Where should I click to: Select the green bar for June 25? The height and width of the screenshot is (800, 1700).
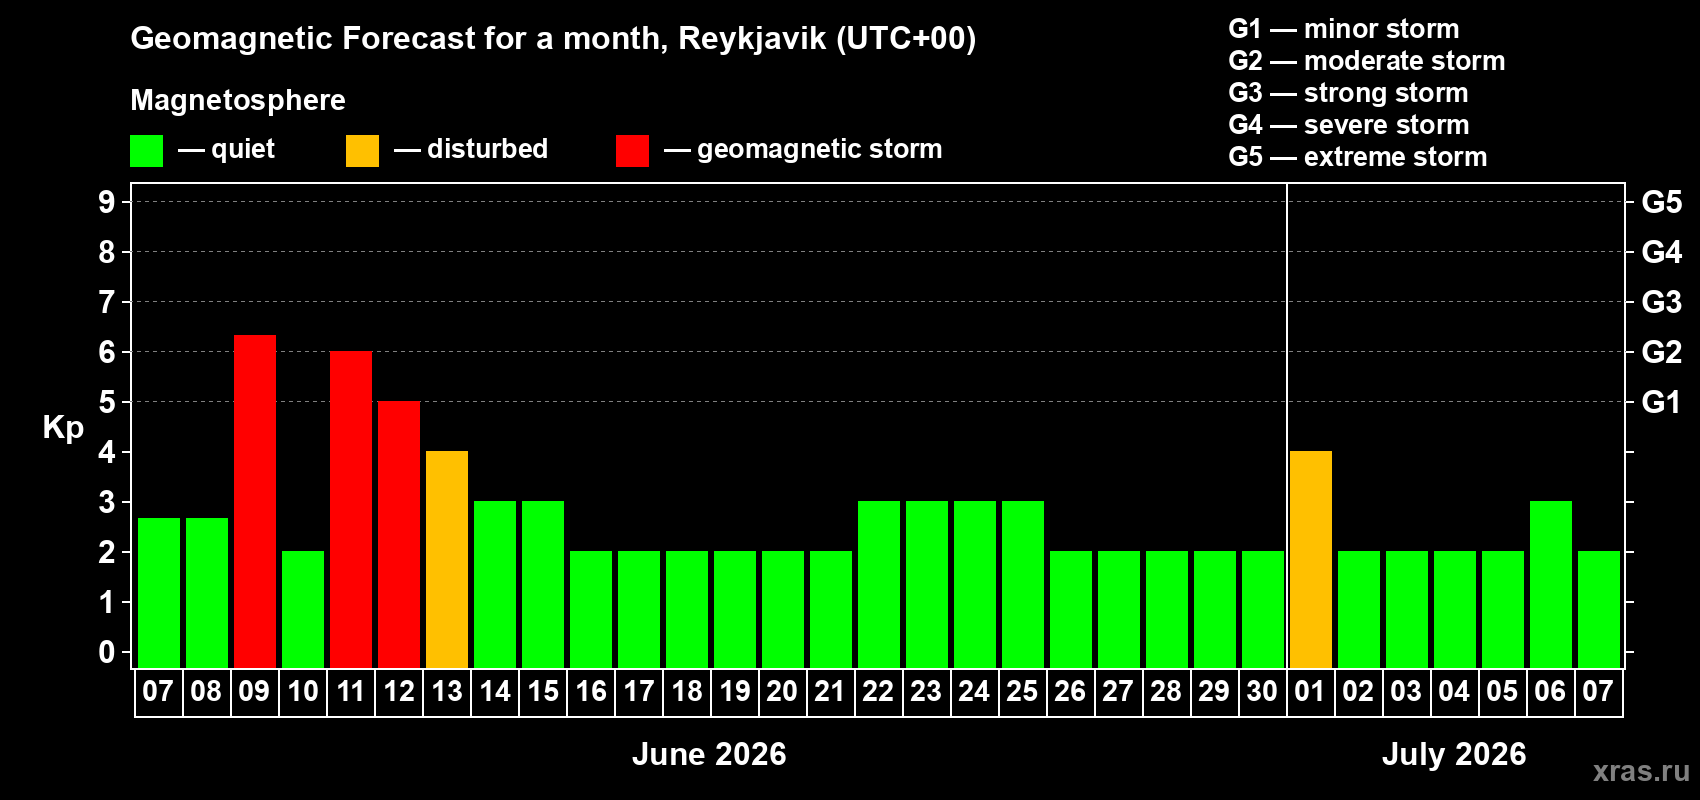coord(1023,585)
